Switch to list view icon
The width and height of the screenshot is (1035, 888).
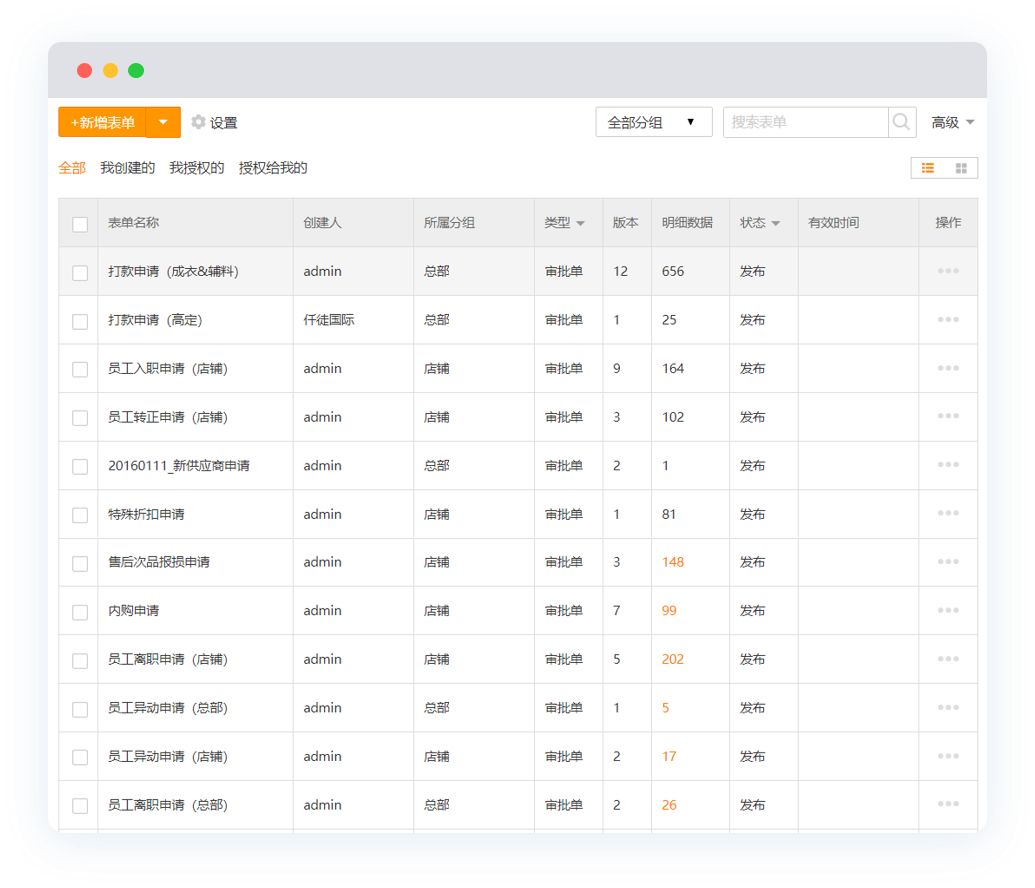tap(927, 168)
